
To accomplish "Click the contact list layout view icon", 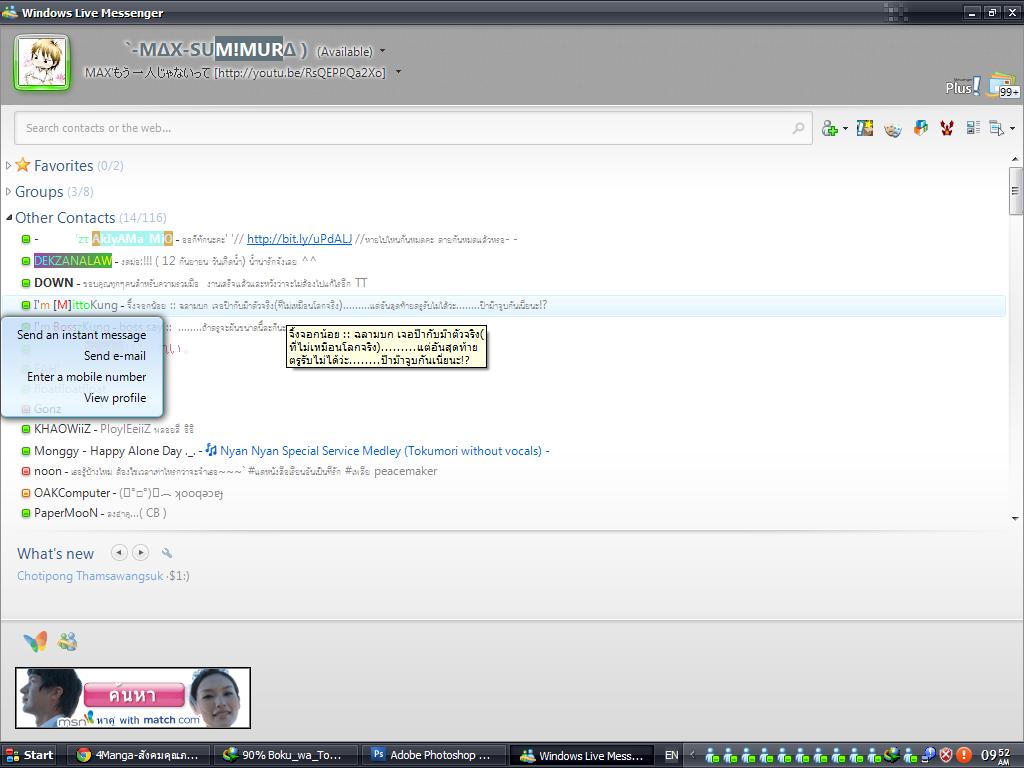I will click(973, 128).
